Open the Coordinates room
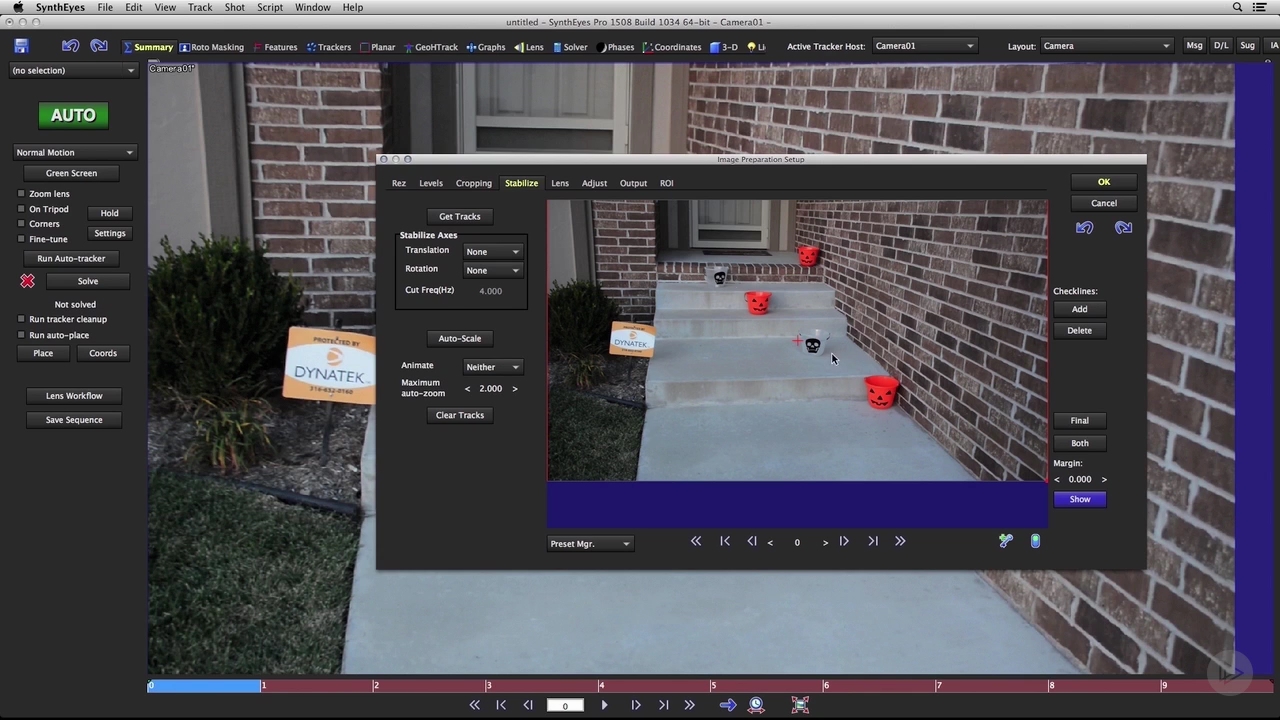Viewport: 1280px width, 720px height. pos(673,47)
